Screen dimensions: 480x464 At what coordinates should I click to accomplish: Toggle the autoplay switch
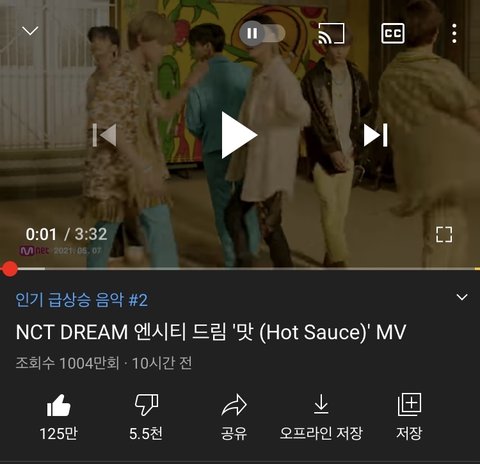click(x=262, y=33)
